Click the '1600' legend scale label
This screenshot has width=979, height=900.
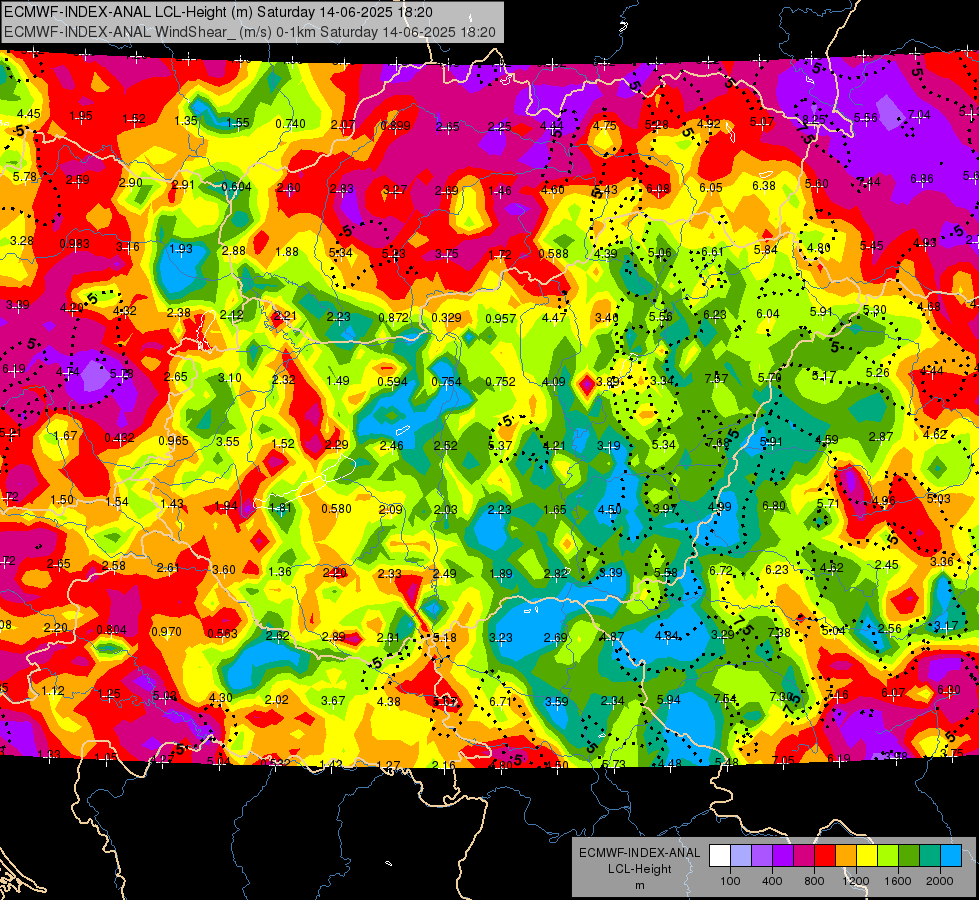pos(898,881)
